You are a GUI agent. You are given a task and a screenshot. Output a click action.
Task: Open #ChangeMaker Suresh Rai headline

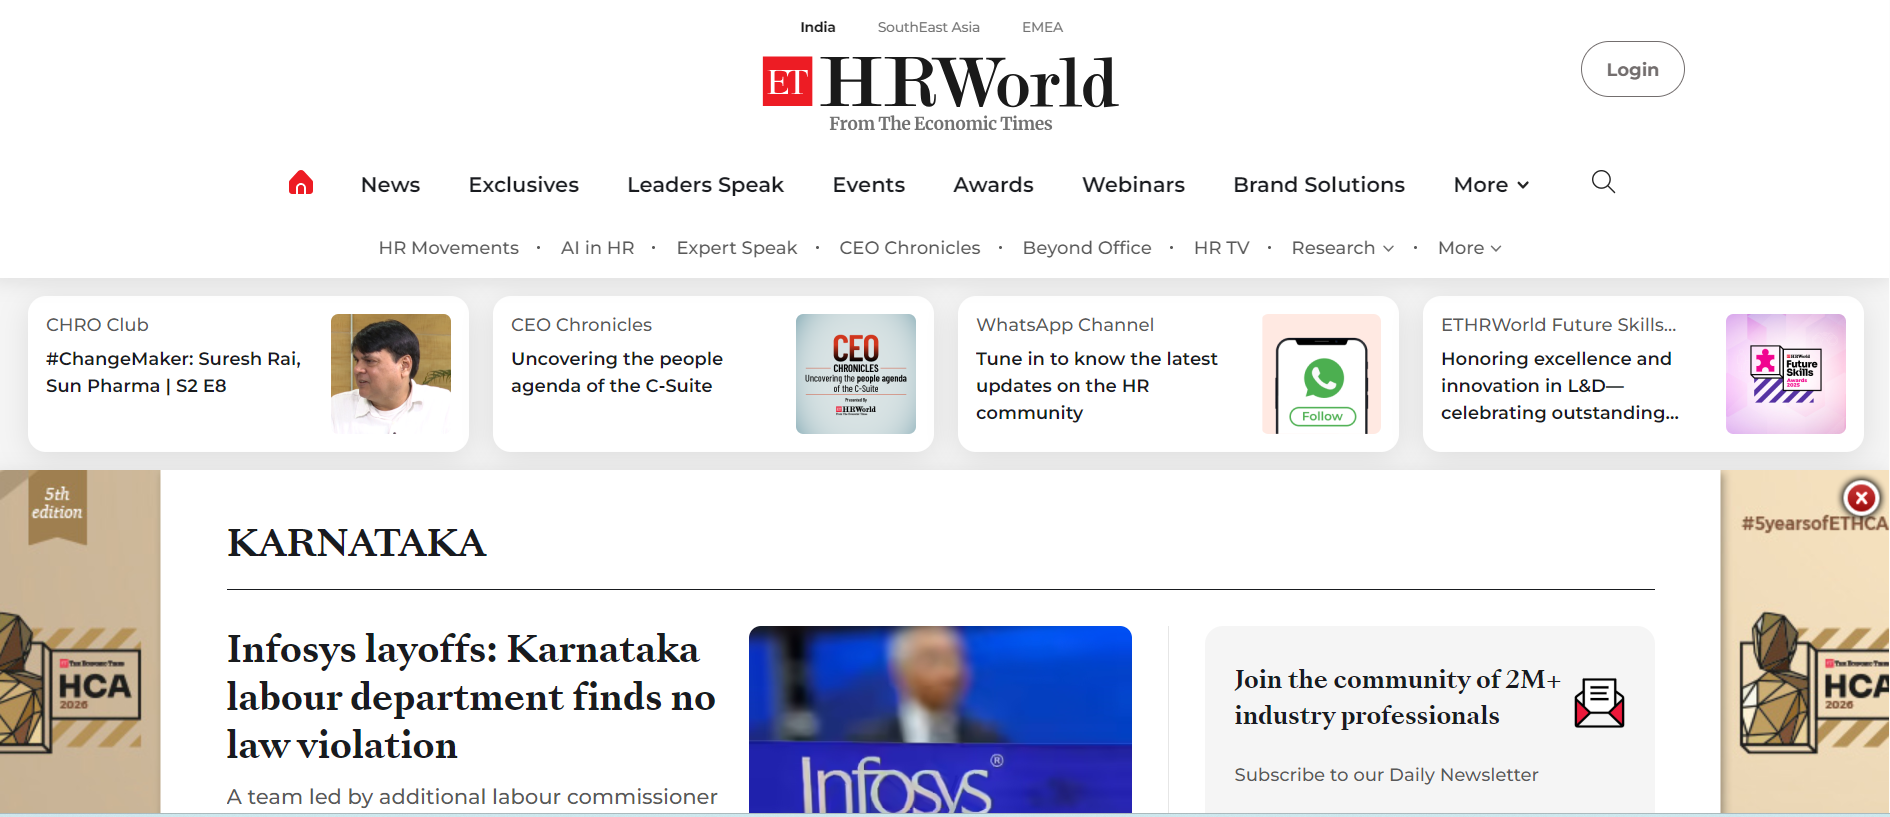click(174, 372)
